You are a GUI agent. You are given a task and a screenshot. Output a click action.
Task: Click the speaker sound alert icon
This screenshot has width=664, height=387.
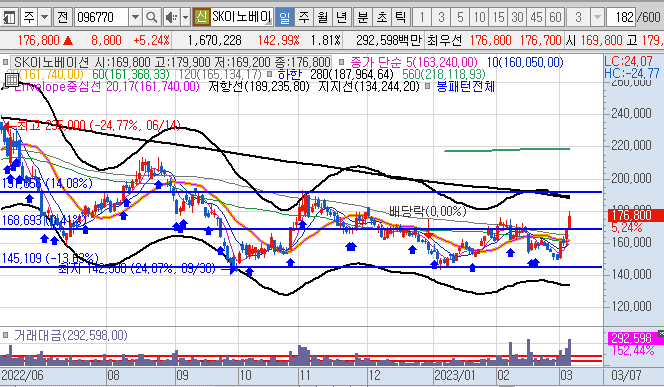[x=172, y=17]
